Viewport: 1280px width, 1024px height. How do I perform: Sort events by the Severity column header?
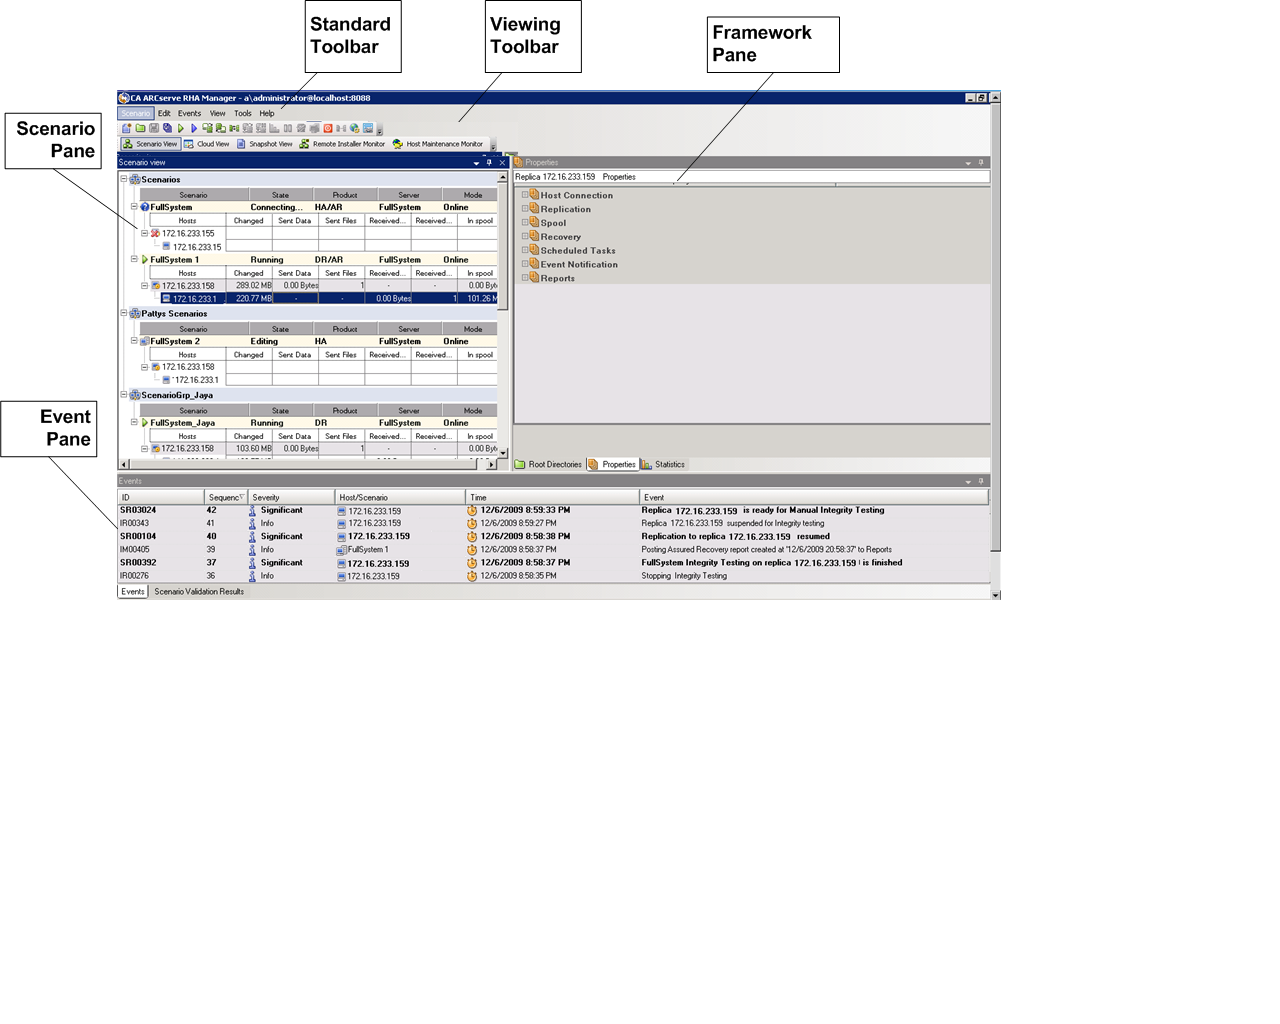[x=291, y=497]
